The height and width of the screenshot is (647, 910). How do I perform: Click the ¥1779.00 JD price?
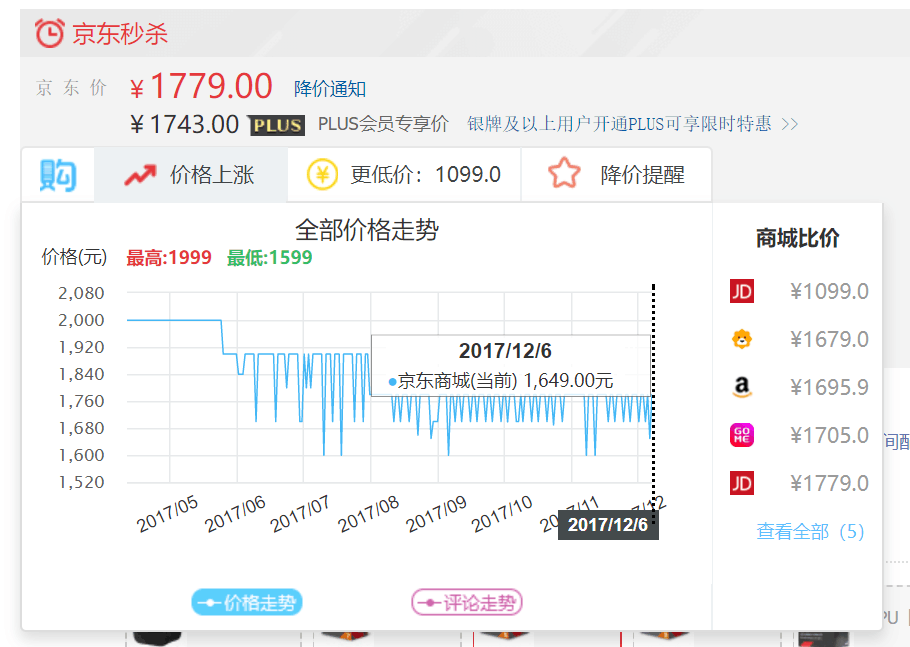pos(201,86)
